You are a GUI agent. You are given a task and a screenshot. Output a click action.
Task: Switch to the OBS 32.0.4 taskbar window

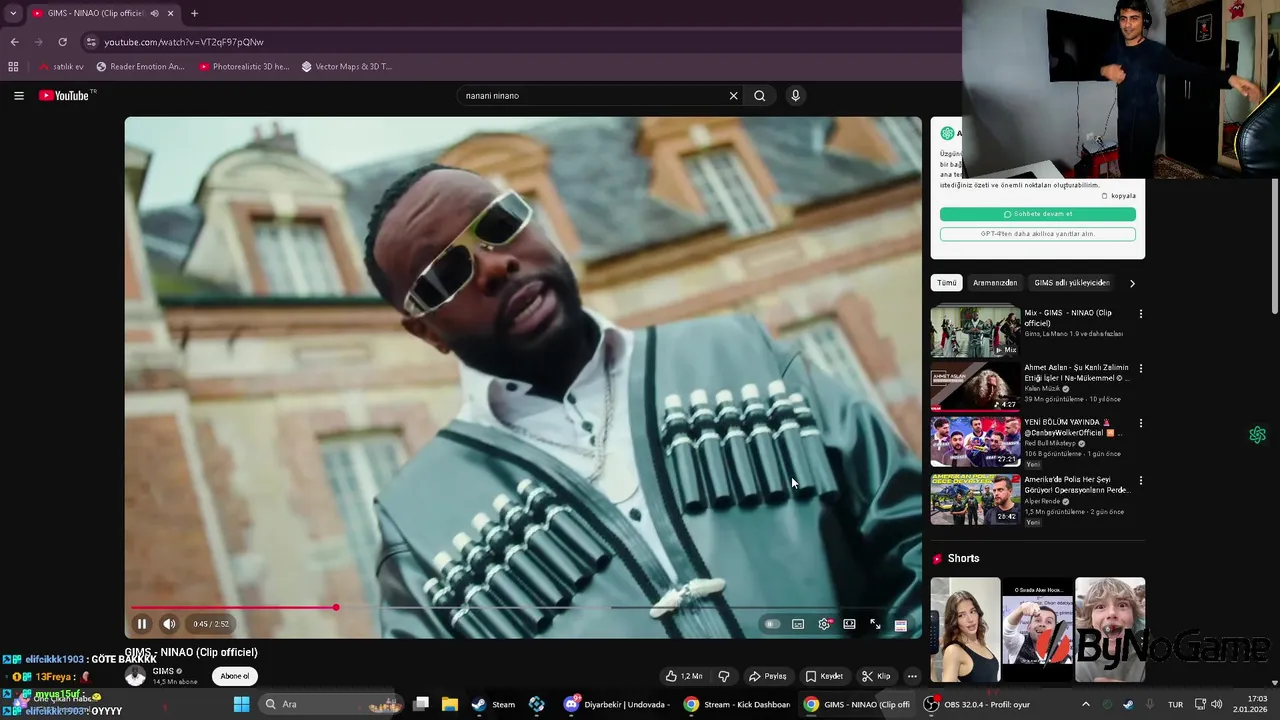tap(977, 704)
